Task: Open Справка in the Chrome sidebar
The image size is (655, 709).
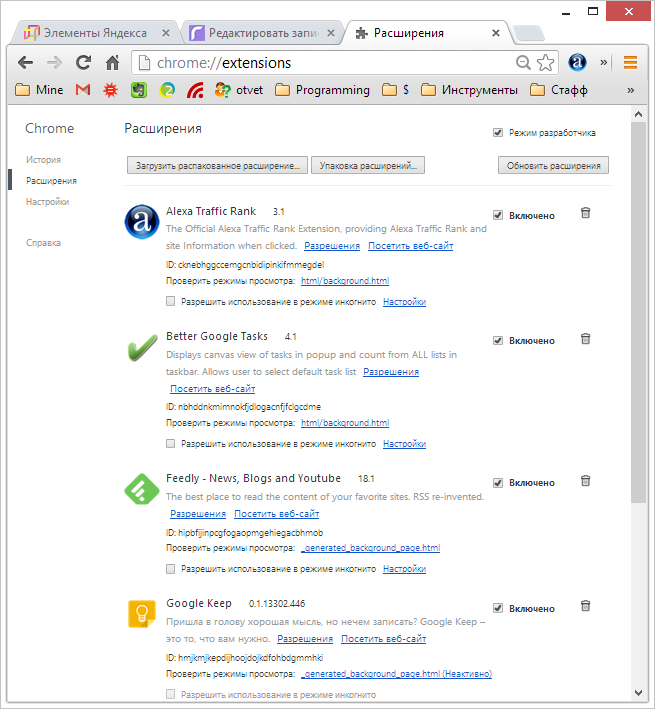Action: click(x=43, y=243)
